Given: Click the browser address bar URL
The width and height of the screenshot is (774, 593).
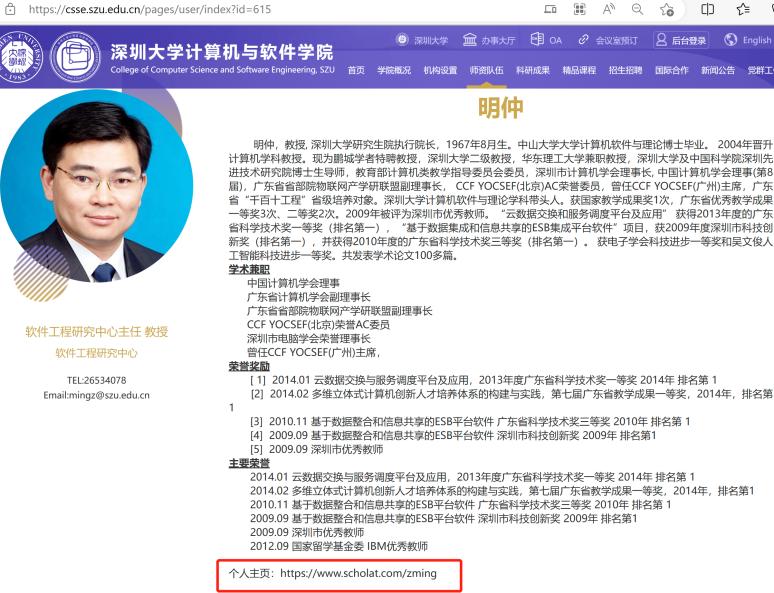Looking at the screenshot, I should (x=150, y=9).
